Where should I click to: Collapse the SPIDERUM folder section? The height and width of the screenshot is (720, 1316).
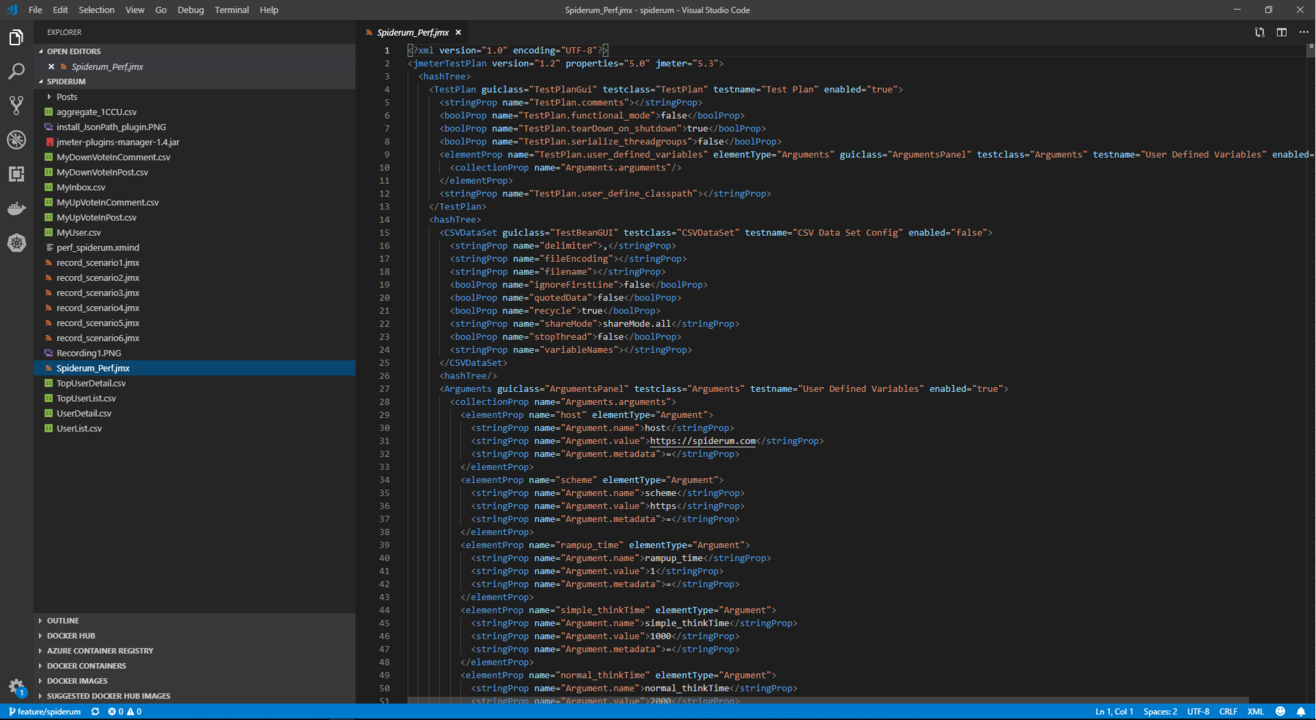tap(194, 81)
